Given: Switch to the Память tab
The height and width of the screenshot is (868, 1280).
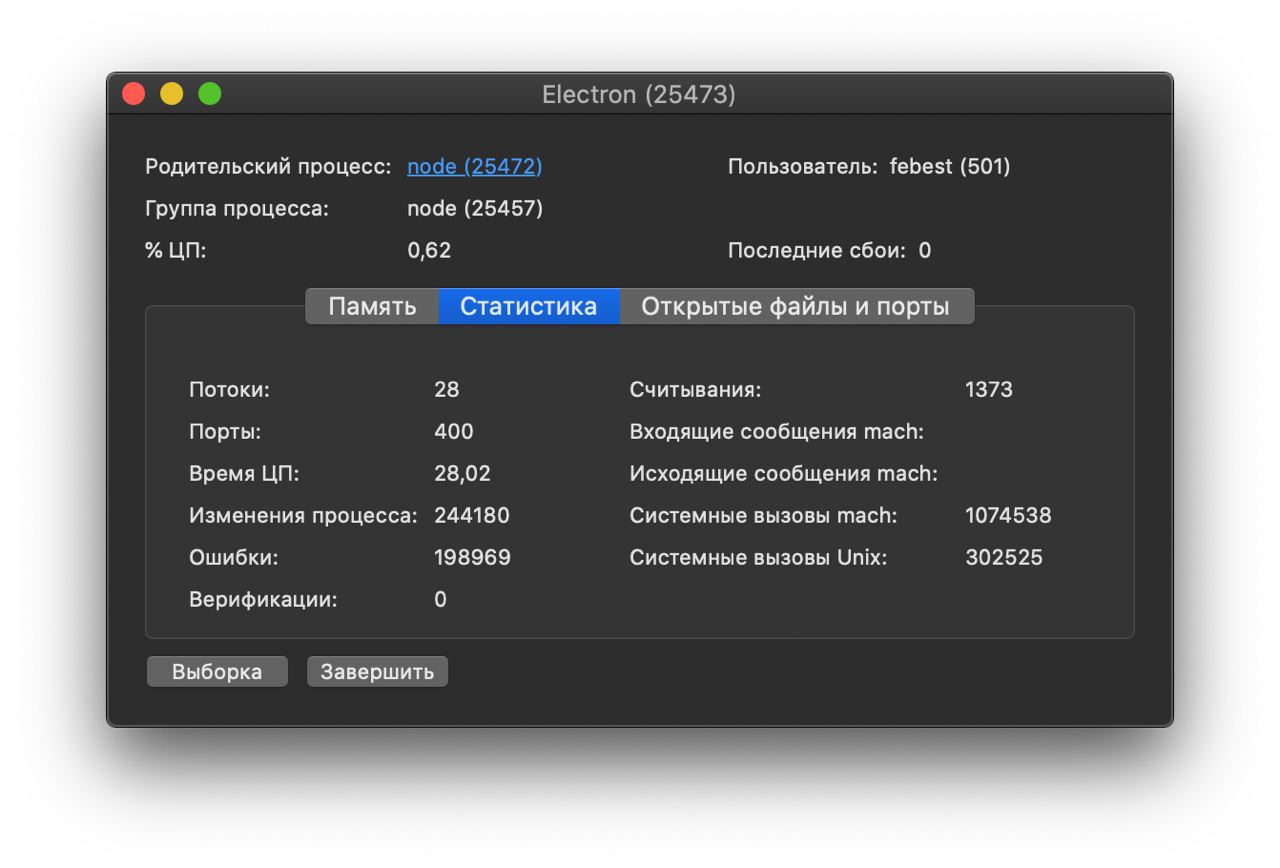Looking at the screenshot, I should click(372, 306).
